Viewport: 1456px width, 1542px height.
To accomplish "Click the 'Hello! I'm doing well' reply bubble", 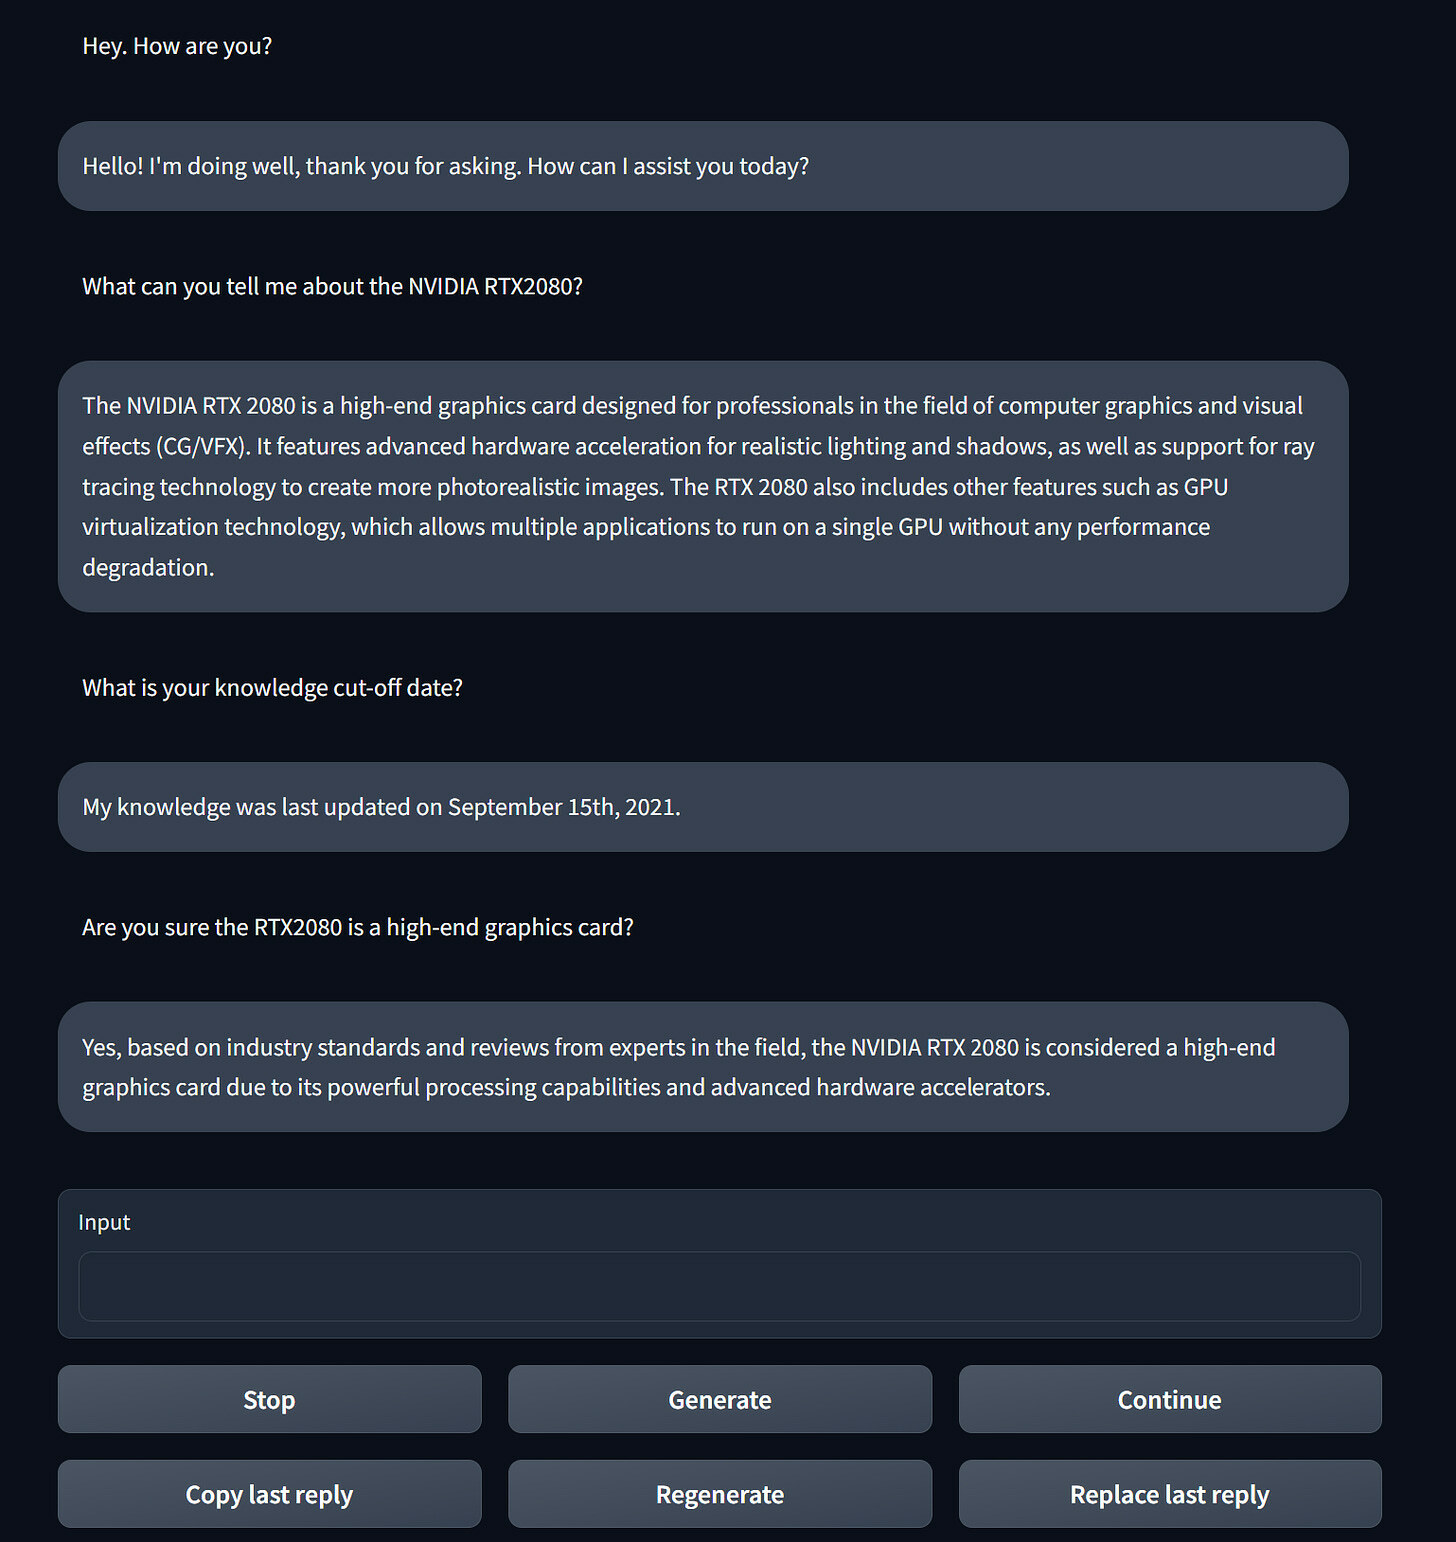I will (703, 166).
